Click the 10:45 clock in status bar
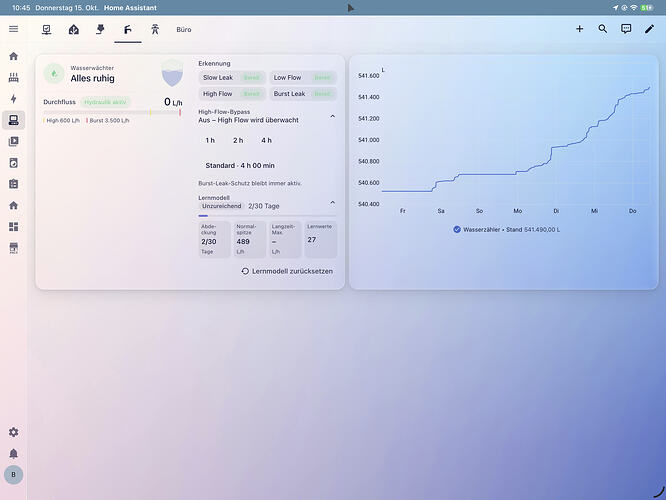This screenshot has width=666, height=500. point(21,8)
